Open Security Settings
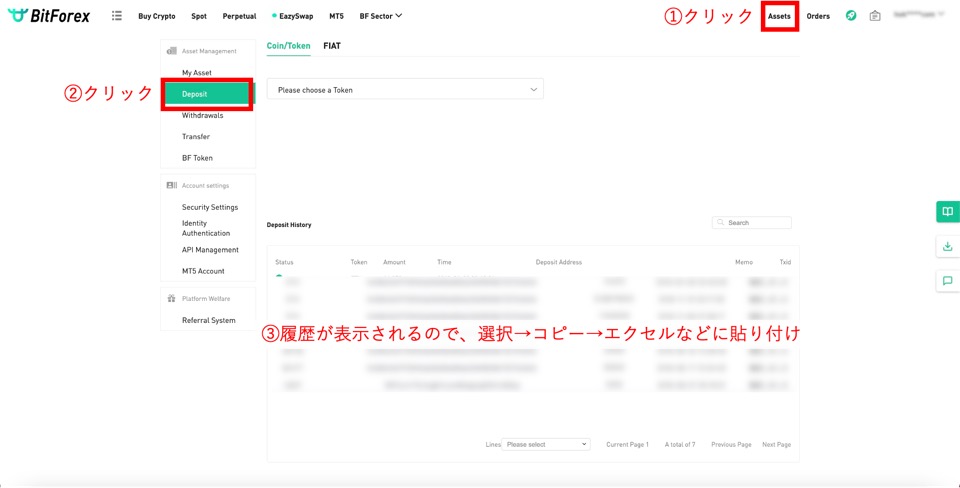 (x=209, y=208)
